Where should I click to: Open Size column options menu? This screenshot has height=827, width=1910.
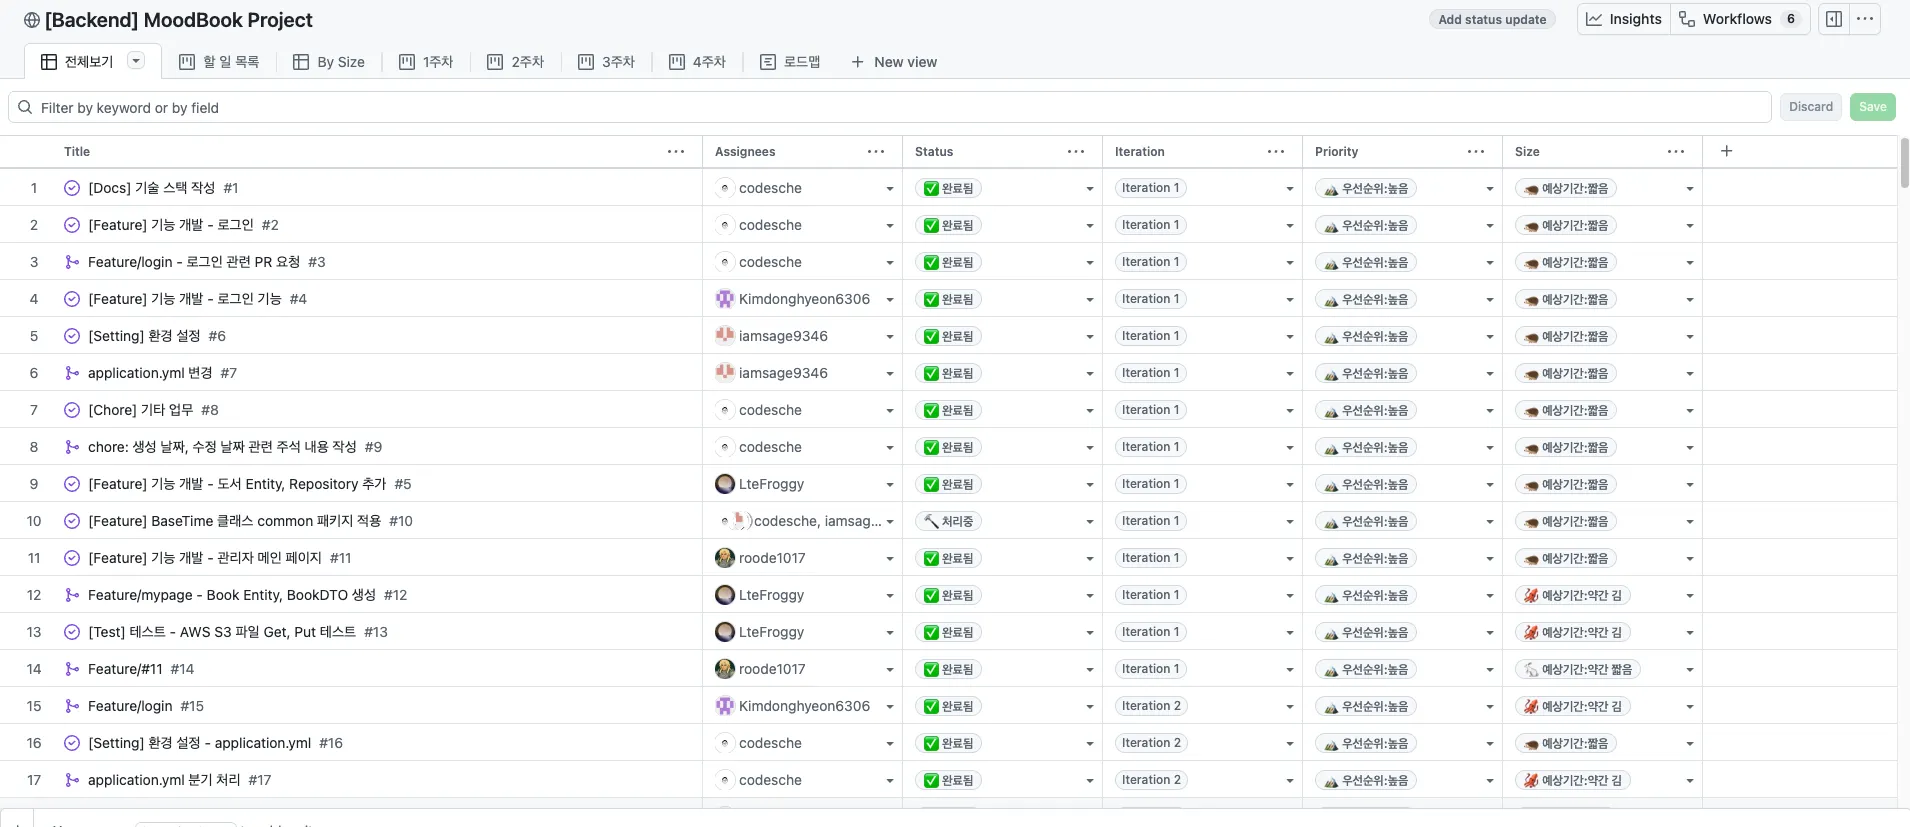click(x=1676, y=152)
